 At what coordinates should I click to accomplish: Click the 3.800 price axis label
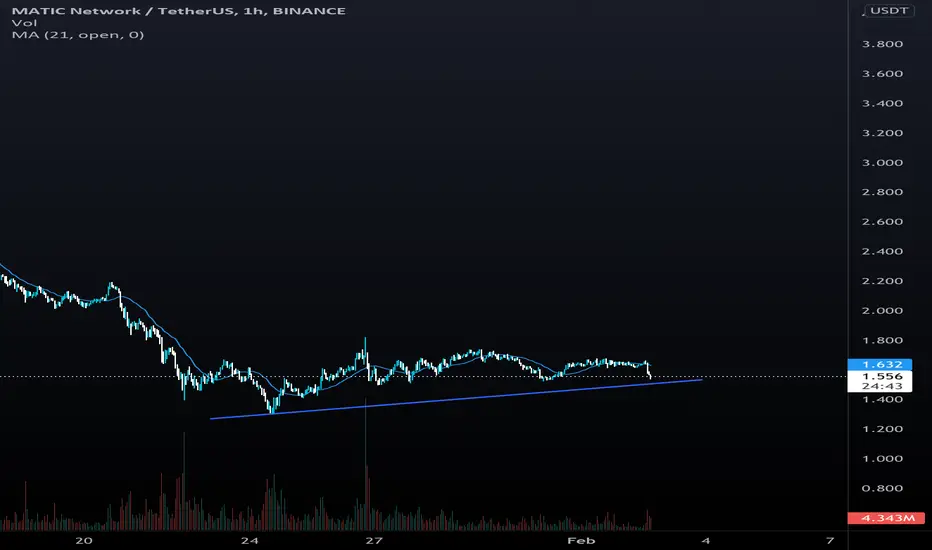(x=882, y=44)
